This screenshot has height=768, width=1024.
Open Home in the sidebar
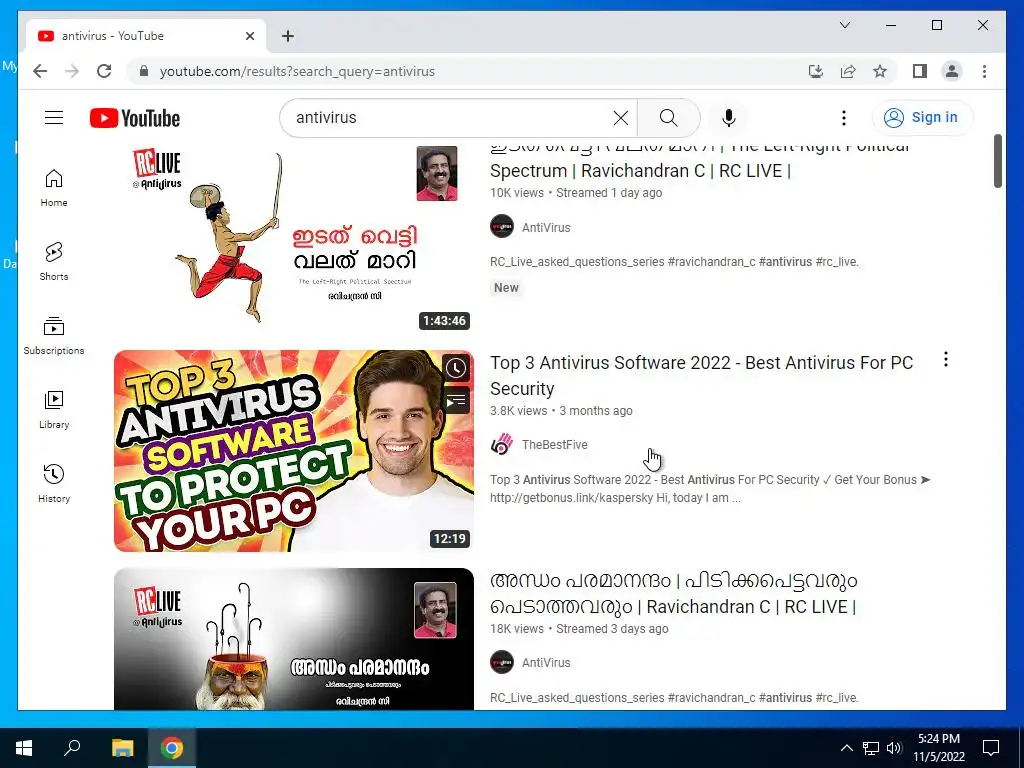tap(54, 188)
